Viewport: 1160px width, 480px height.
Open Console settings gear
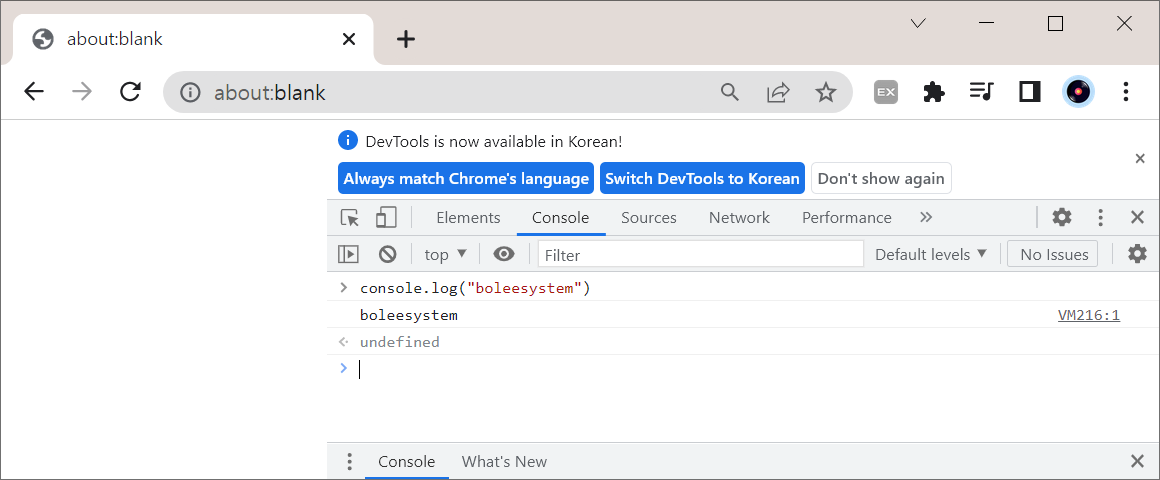click(1137, 254)
